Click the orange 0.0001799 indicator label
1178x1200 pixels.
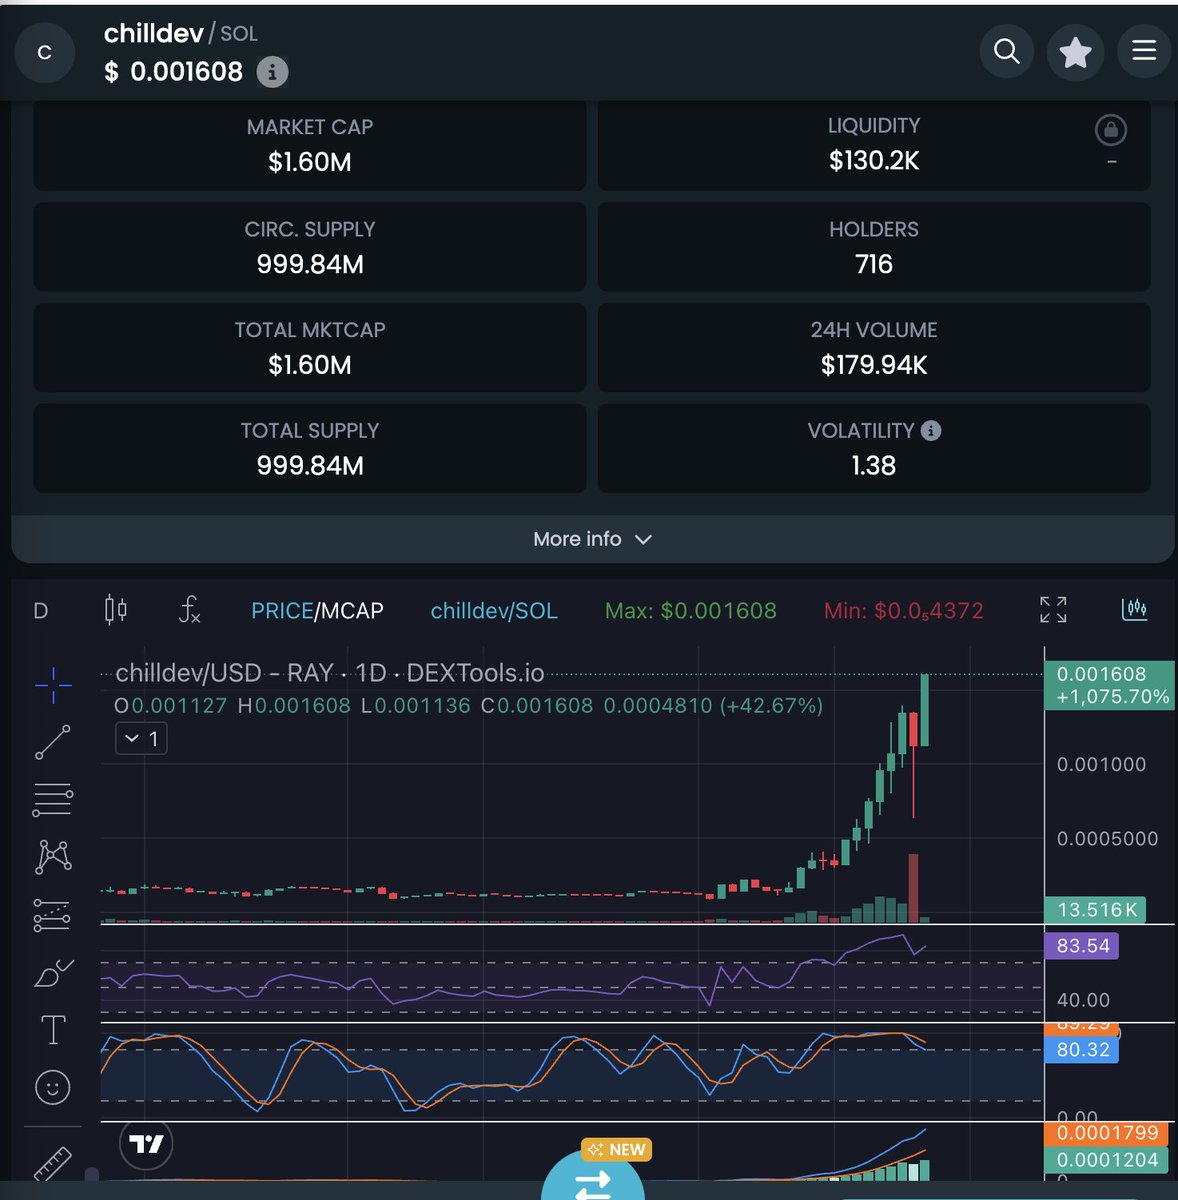point(1106,1133)
